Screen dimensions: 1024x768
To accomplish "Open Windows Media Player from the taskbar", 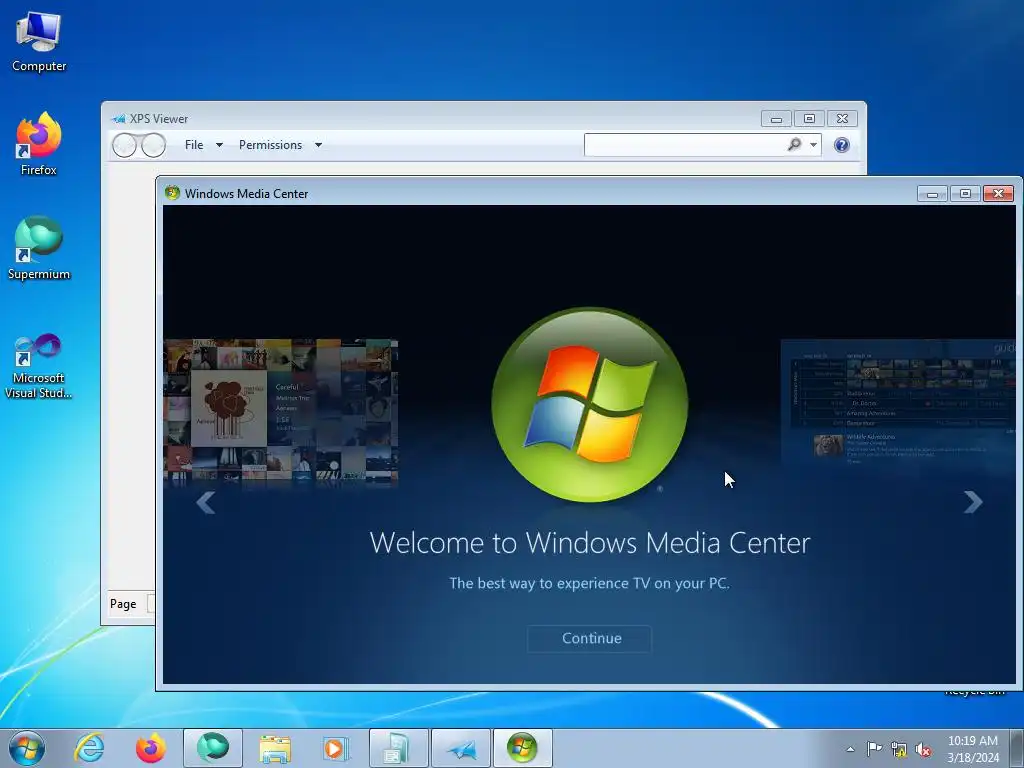I will coord(336,748).
